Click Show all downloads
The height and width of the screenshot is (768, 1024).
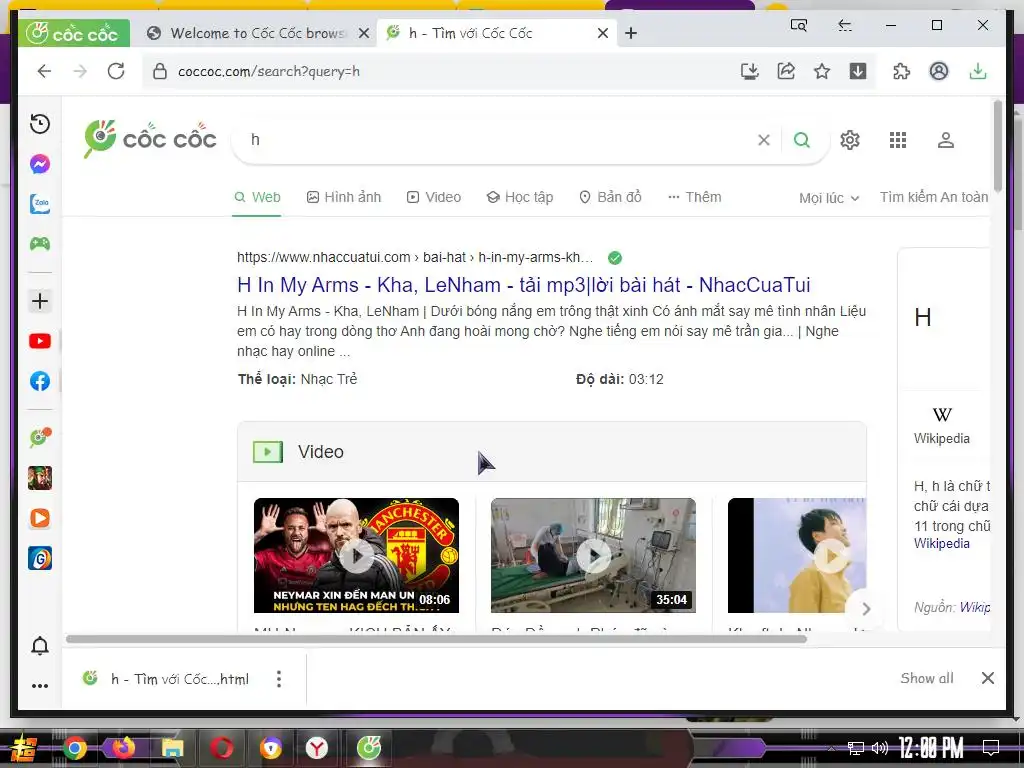point(927,679)
